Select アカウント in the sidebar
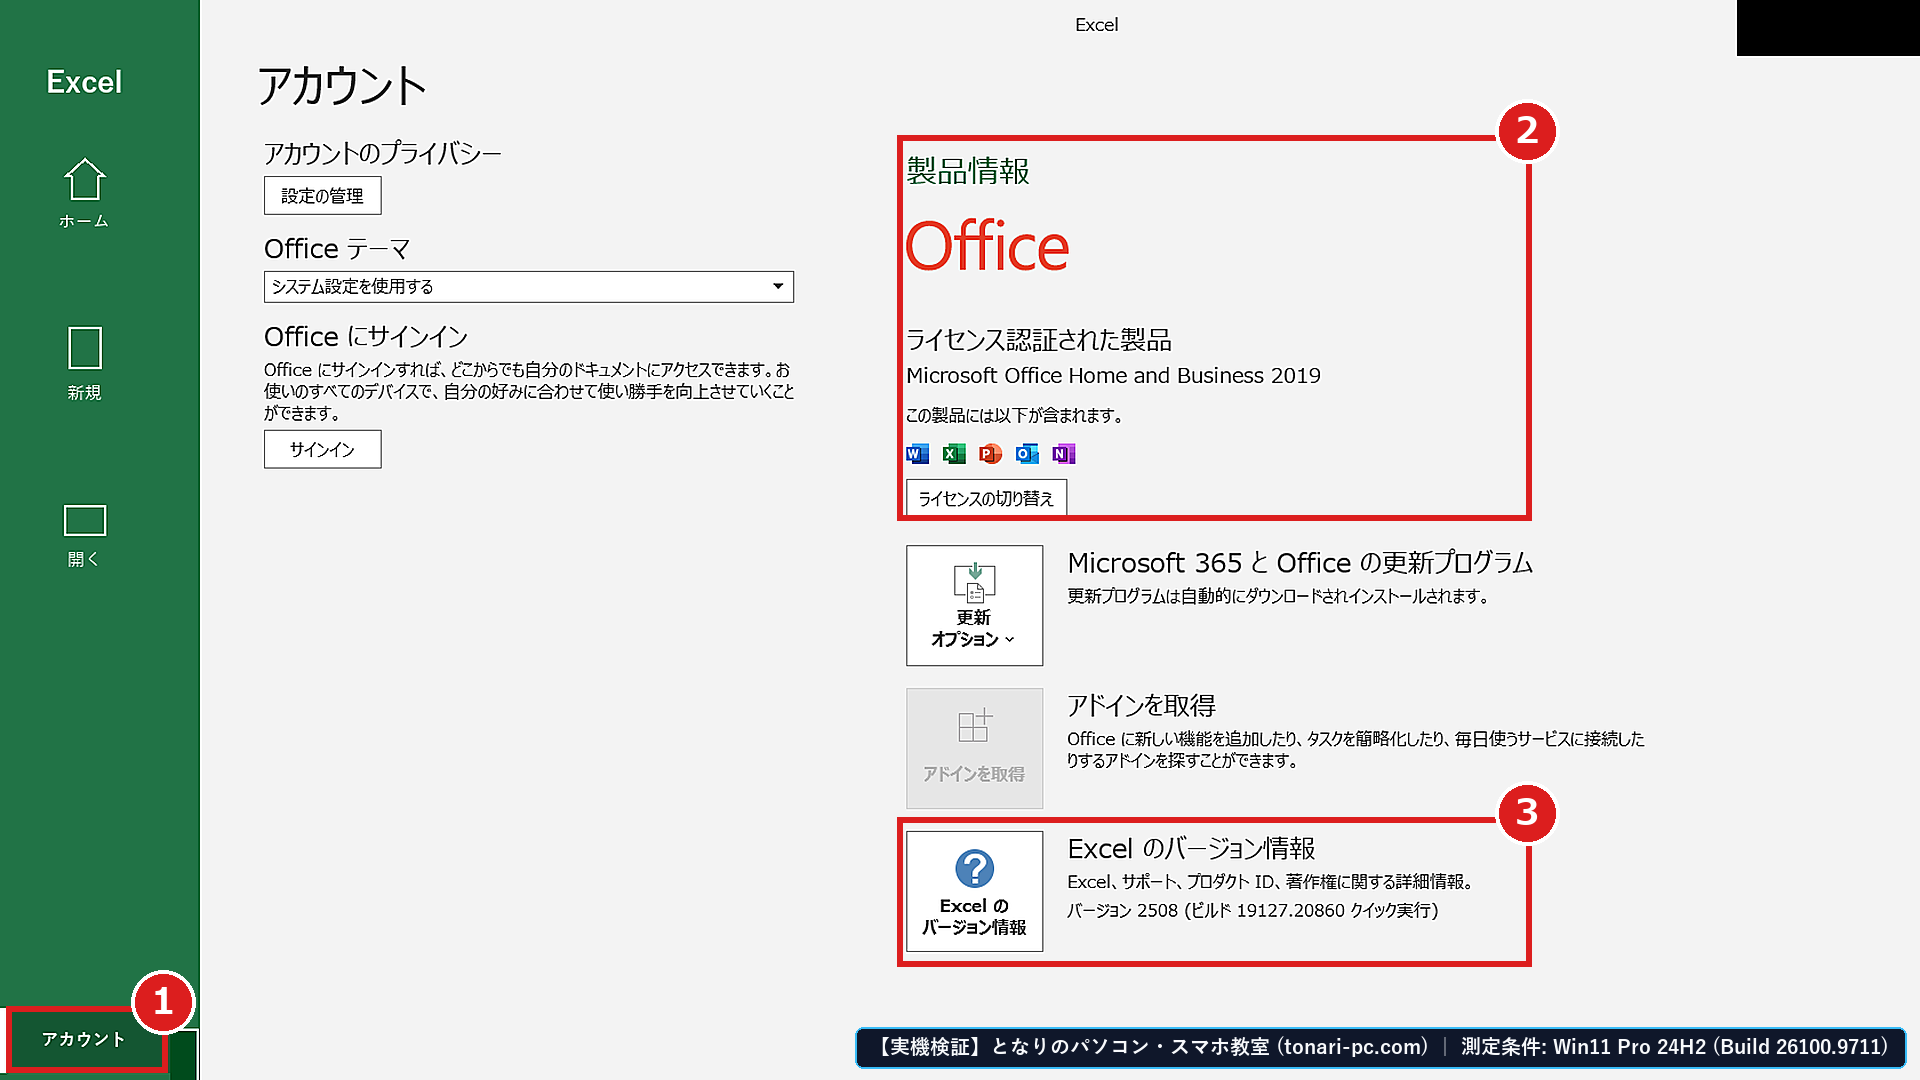 click(84, 1039)
